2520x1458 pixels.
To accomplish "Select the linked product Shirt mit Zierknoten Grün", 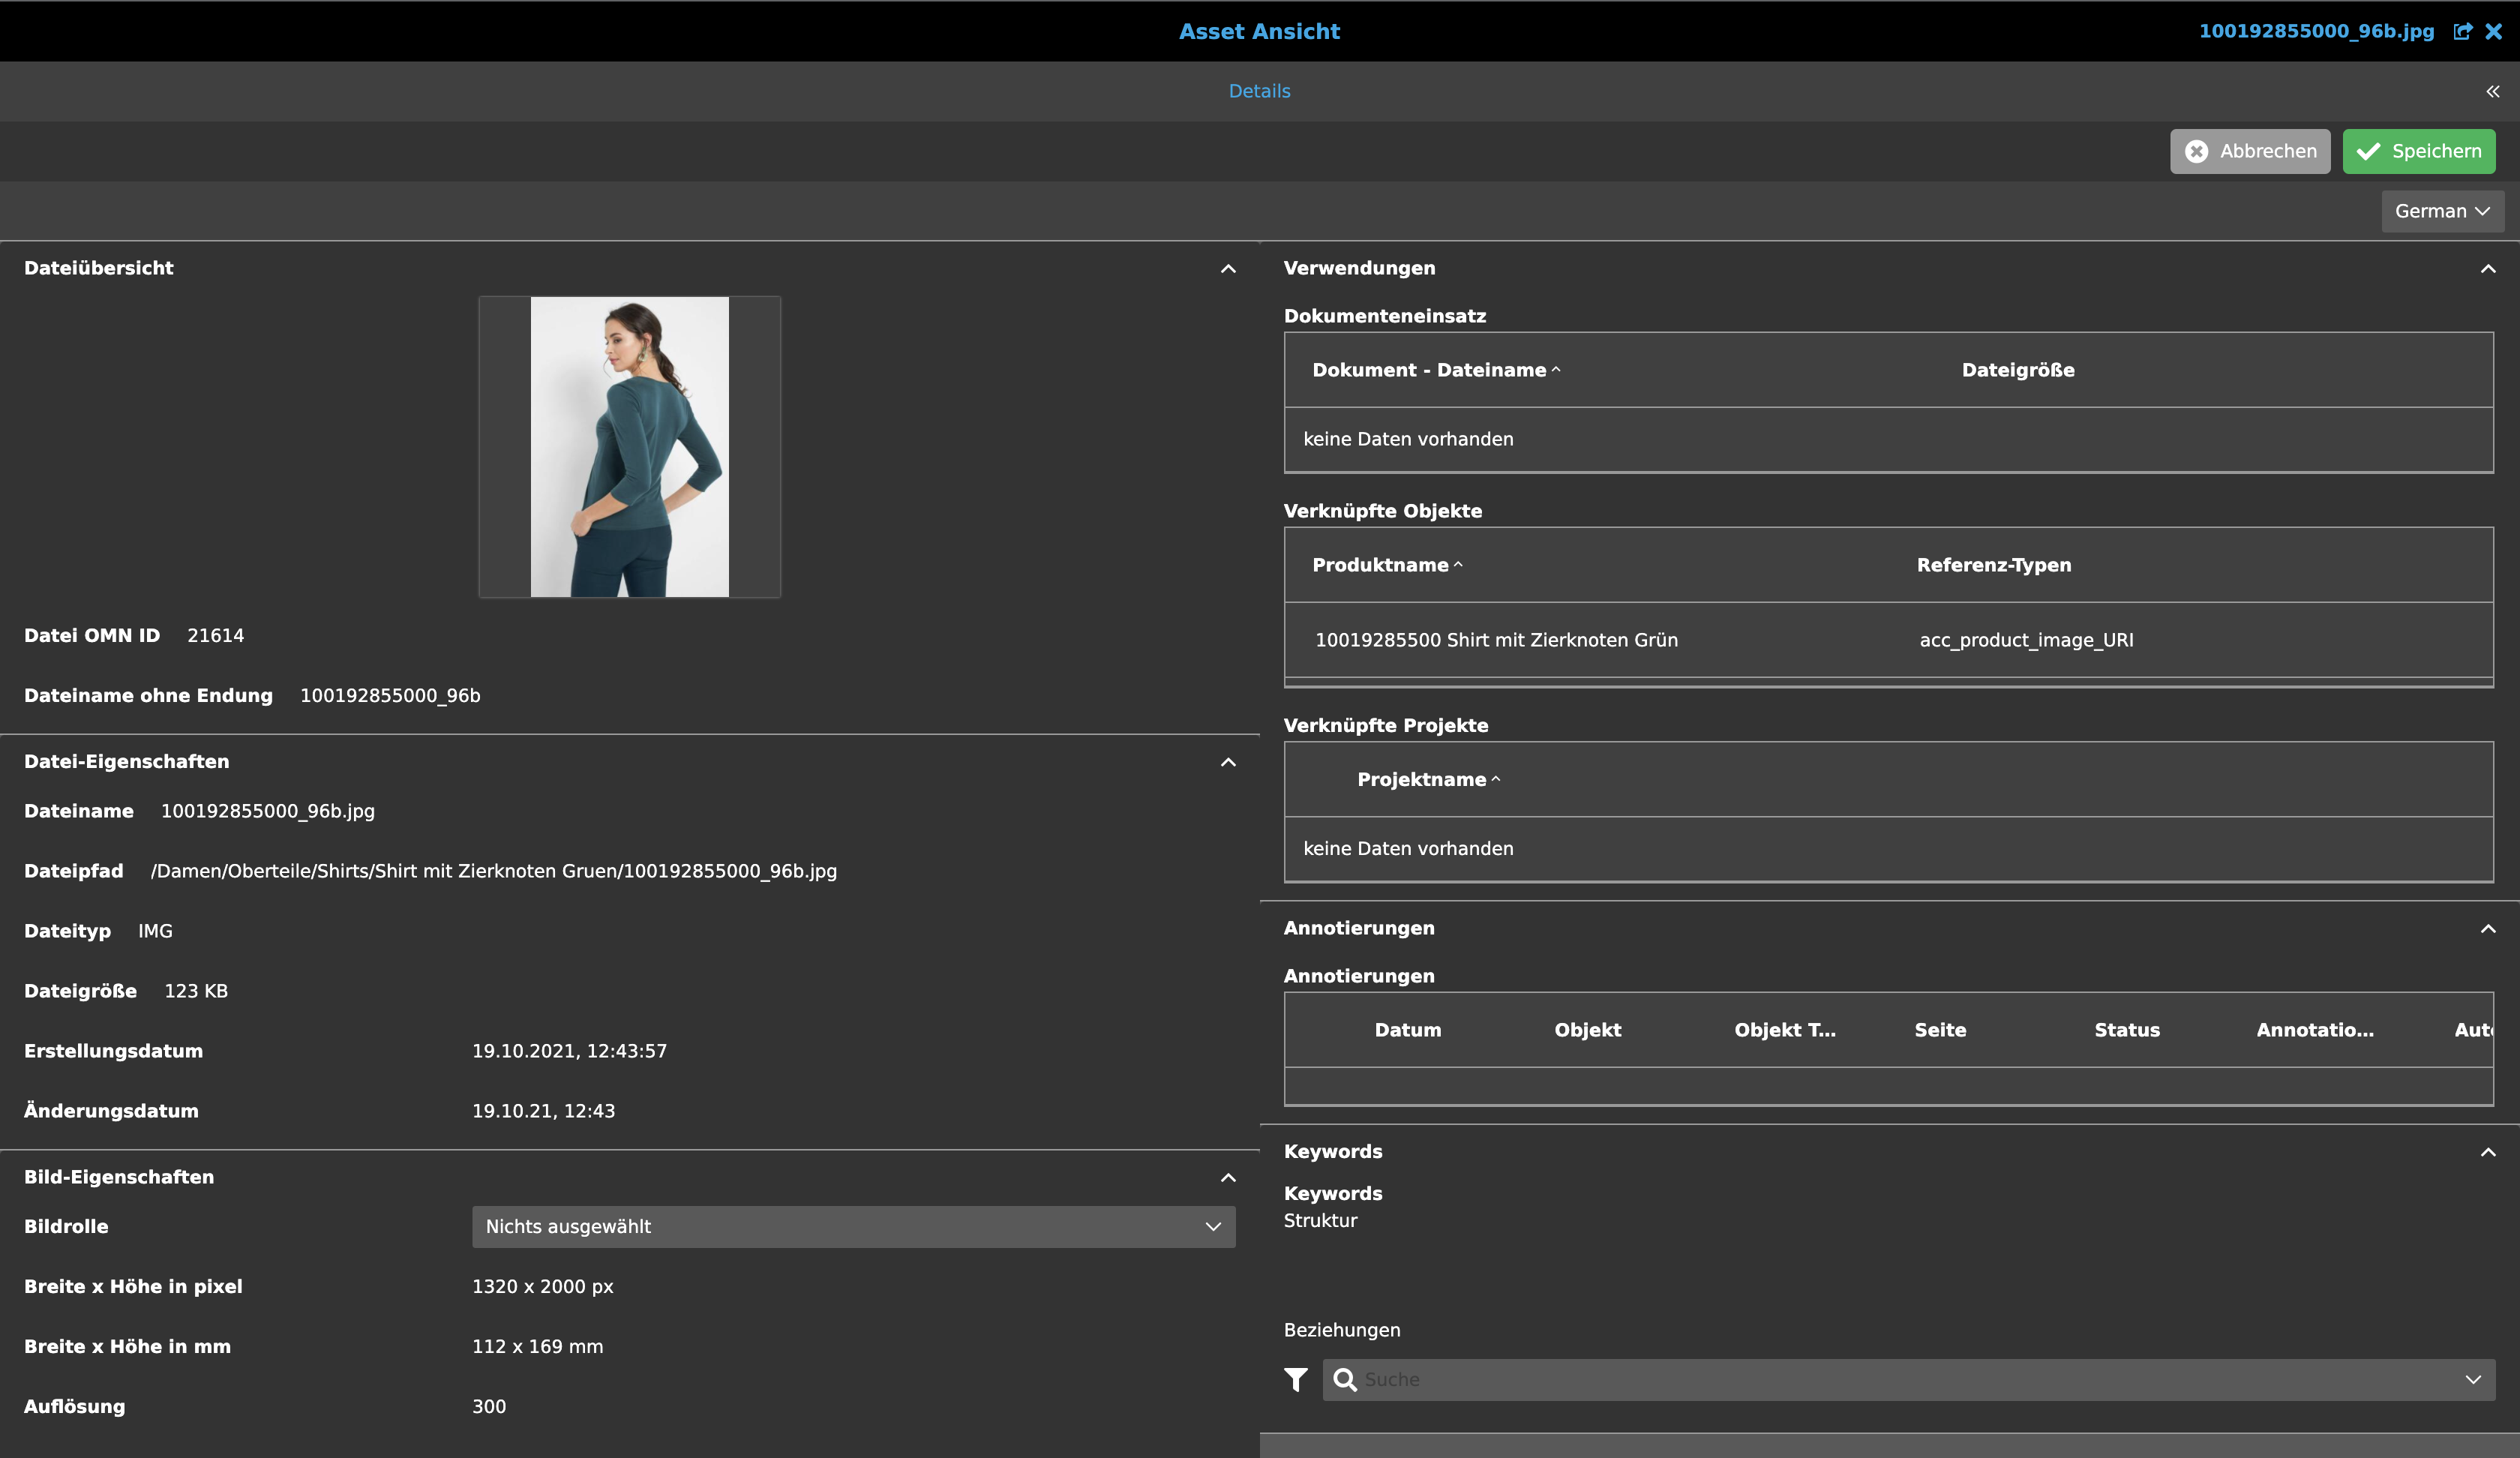I will tap(1497, 640).
